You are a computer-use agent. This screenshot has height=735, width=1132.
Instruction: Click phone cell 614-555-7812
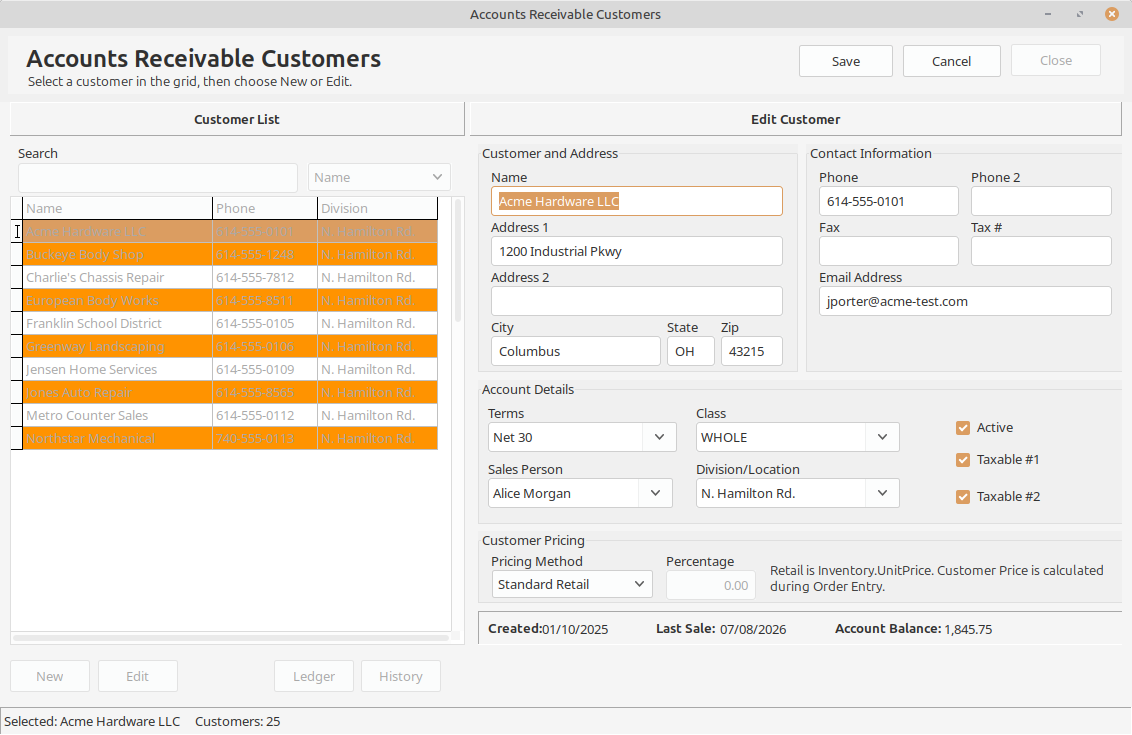265,278
